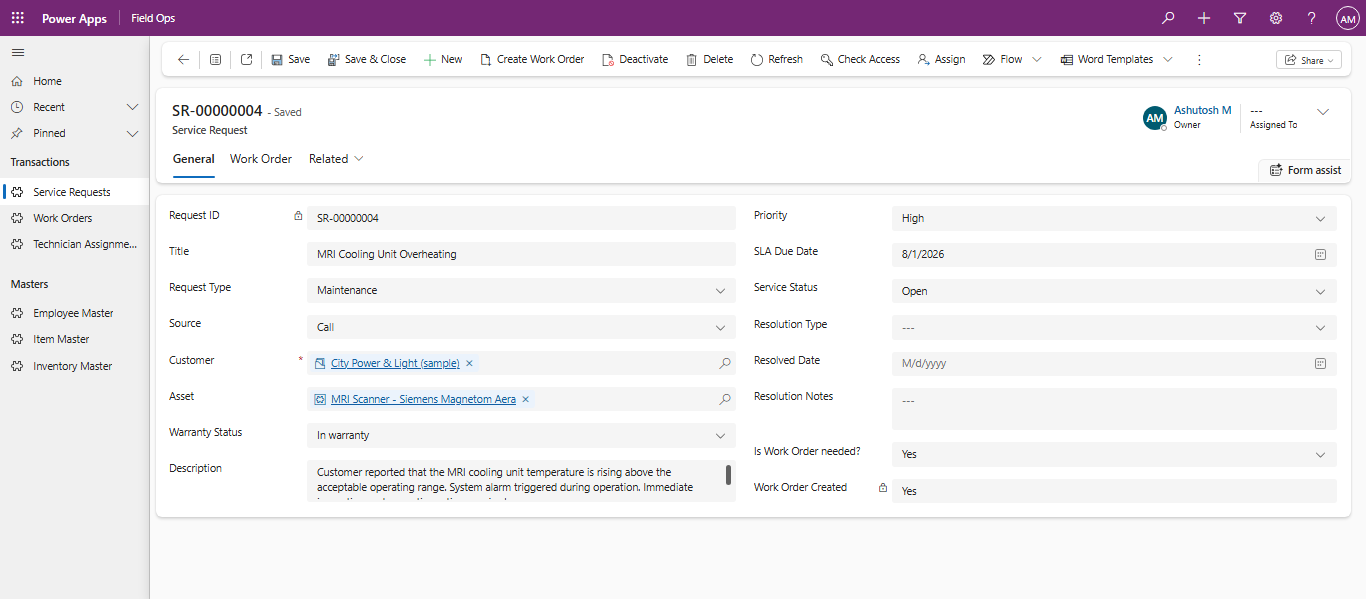
Task: Click the form view record-set icon
Action: click(x=215, y=59)
